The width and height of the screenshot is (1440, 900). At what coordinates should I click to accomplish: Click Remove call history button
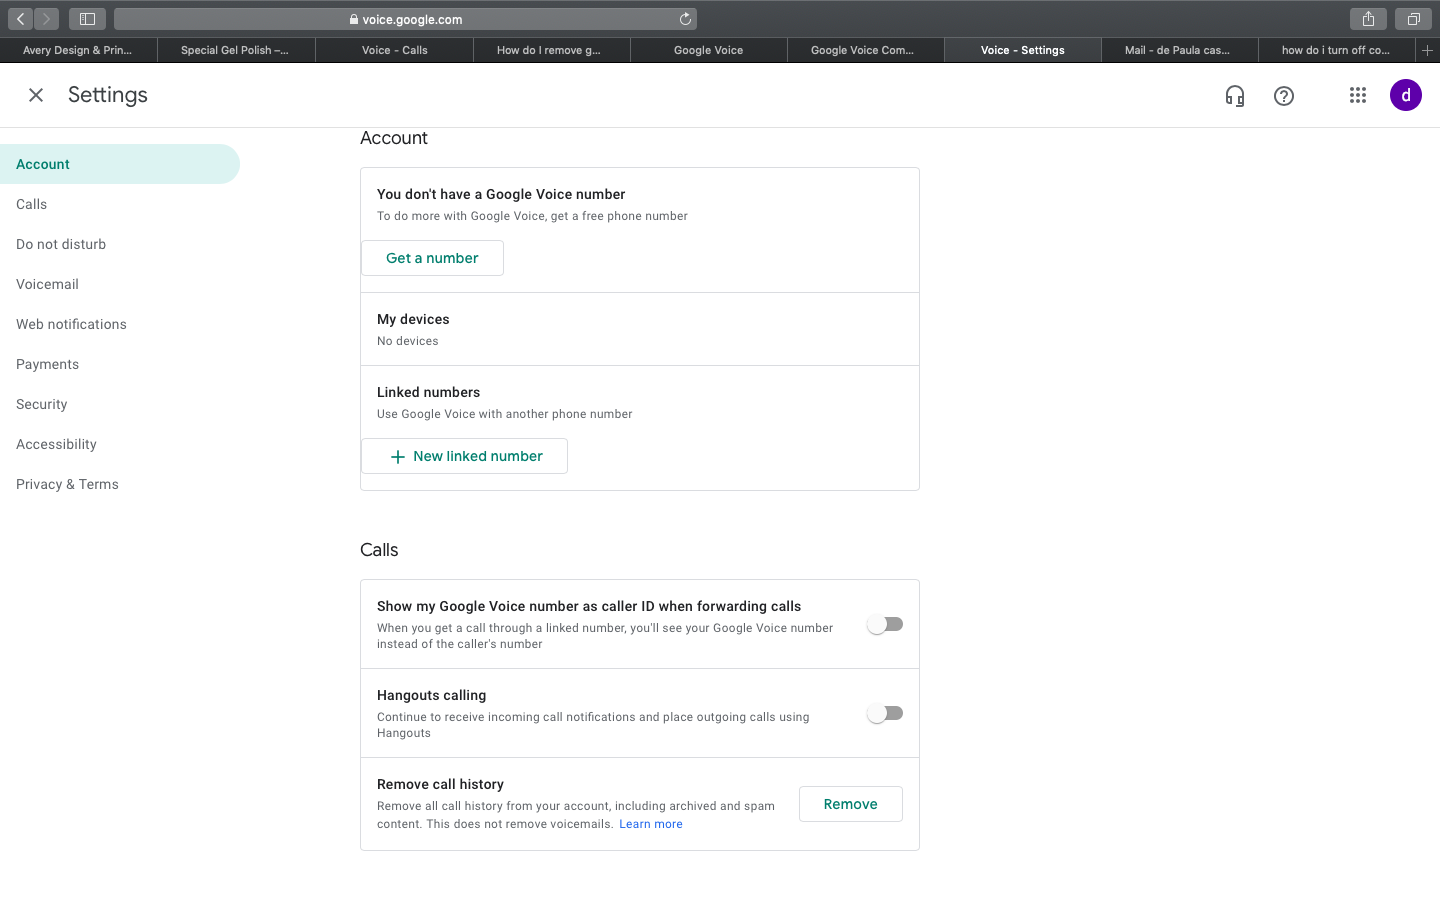[851, 804]
